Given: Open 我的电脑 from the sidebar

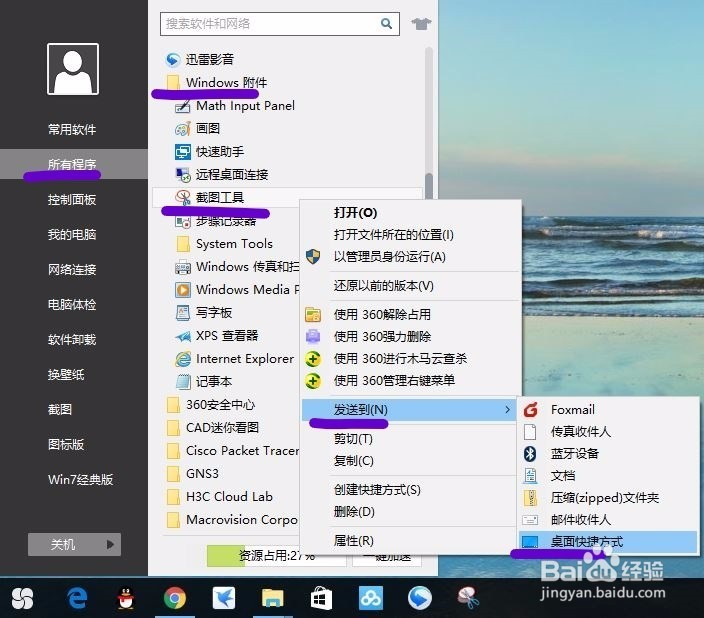Looking at the screenshot, I should point(72,234).
